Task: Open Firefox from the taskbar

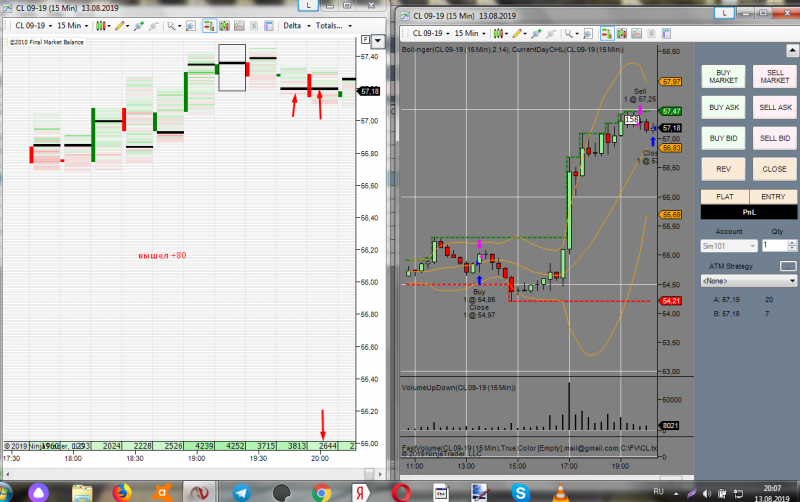Action: point(121,493)
